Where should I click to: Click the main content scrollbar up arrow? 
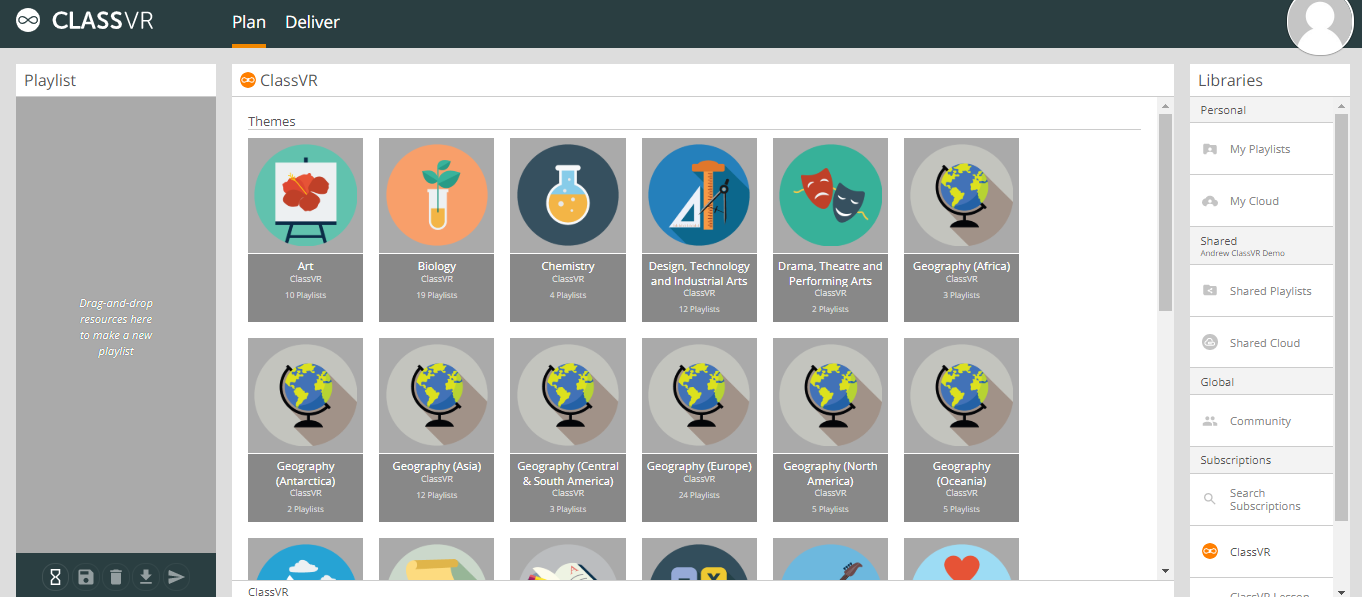[1165, 105]
